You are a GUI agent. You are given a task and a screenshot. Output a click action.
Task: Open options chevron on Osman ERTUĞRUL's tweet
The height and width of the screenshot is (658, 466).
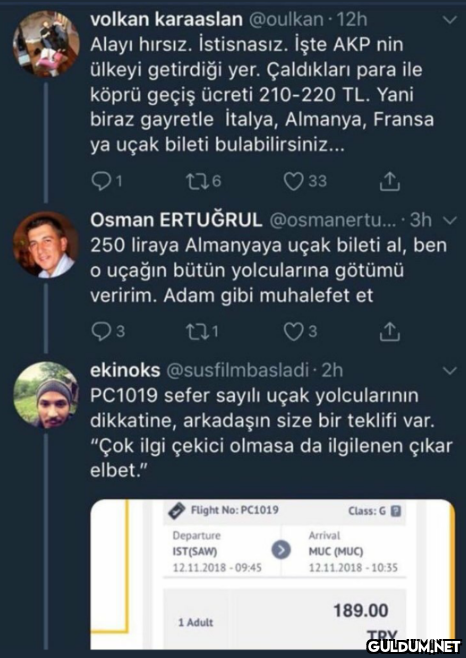(x=450, y=220)
